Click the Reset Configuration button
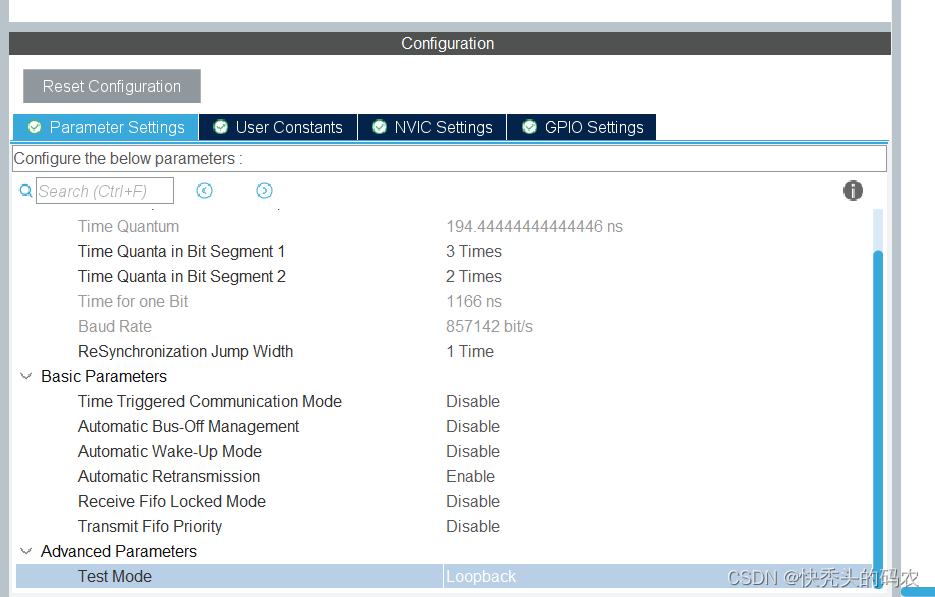The height and width of the screenshot is (597, 935). pos(111,86)
